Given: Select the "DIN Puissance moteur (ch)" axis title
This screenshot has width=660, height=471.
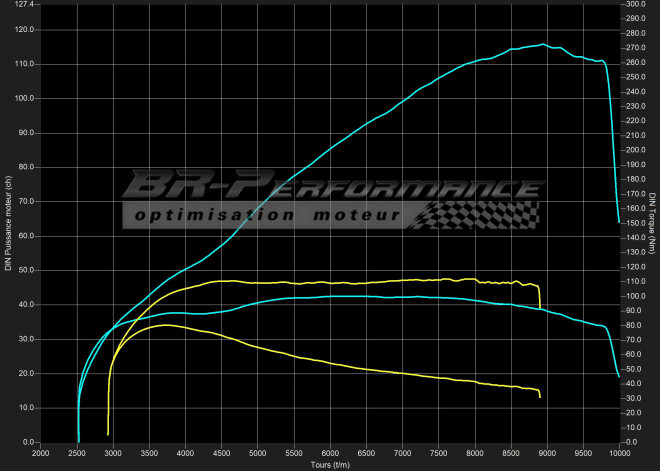Looking at the screenshot, I should coord(8,222).
